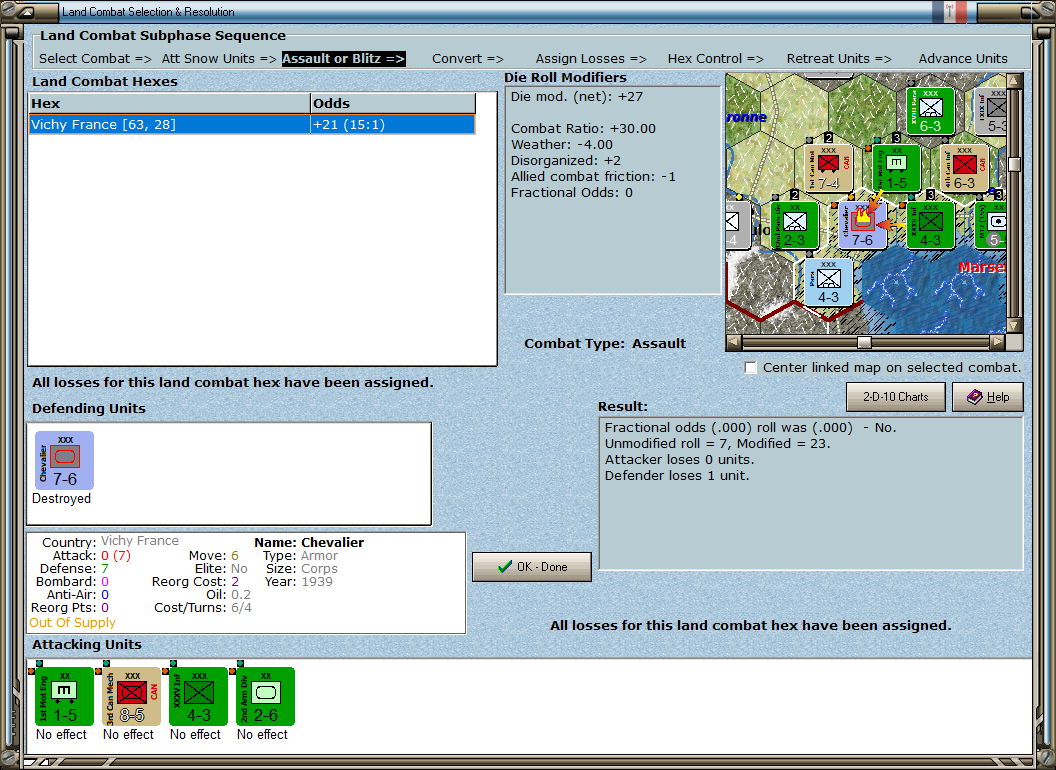Click the Hex column header

[170, 104]
